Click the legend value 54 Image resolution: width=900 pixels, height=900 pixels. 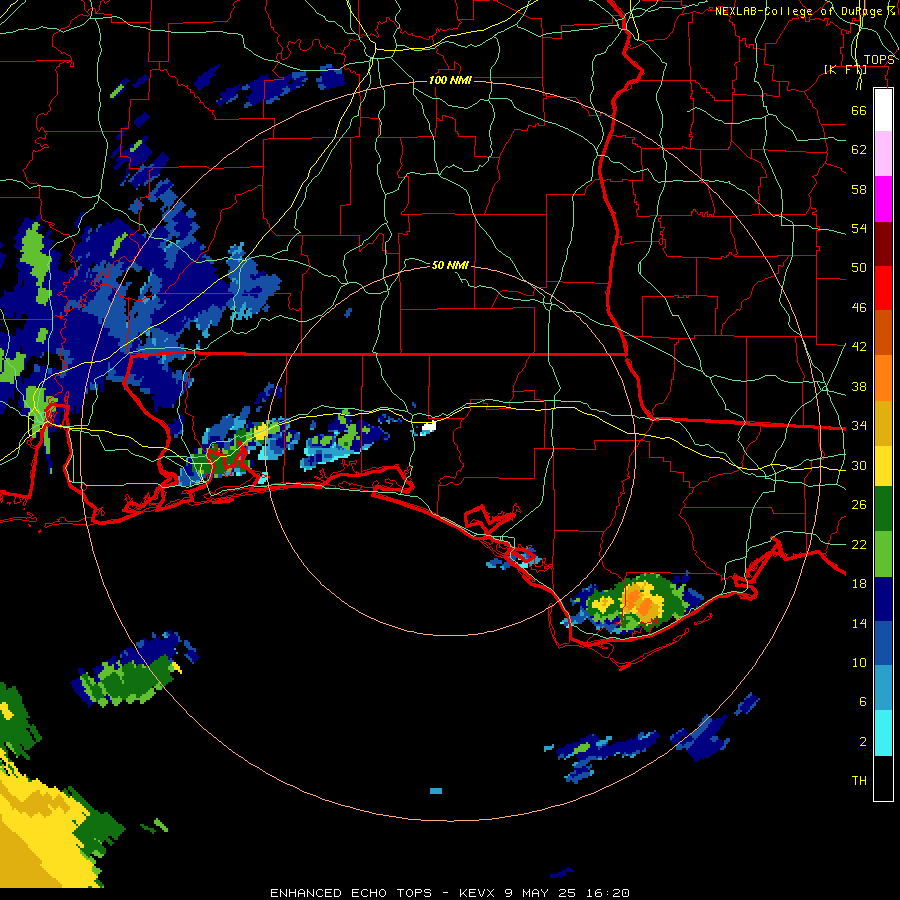[859, 228]
